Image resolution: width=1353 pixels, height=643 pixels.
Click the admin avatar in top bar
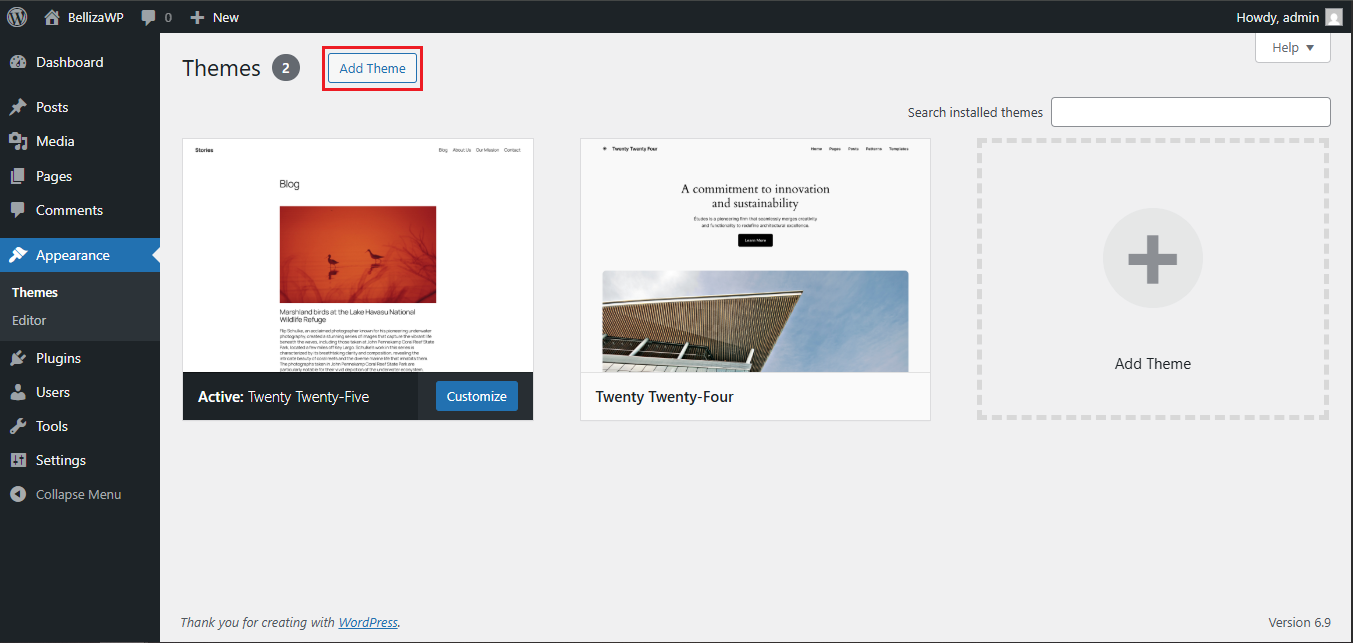pyautogui.click(x=1334, y=17)
